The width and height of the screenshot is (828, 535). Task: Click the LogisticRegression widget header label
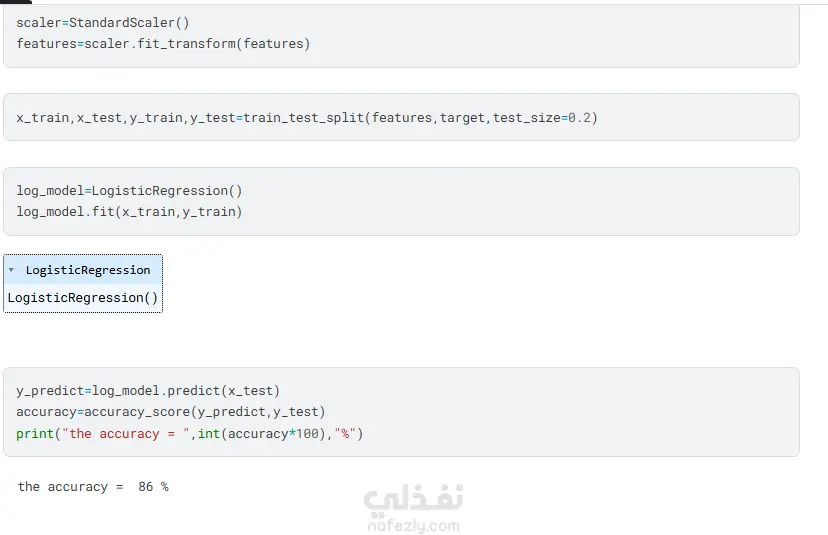88,270
